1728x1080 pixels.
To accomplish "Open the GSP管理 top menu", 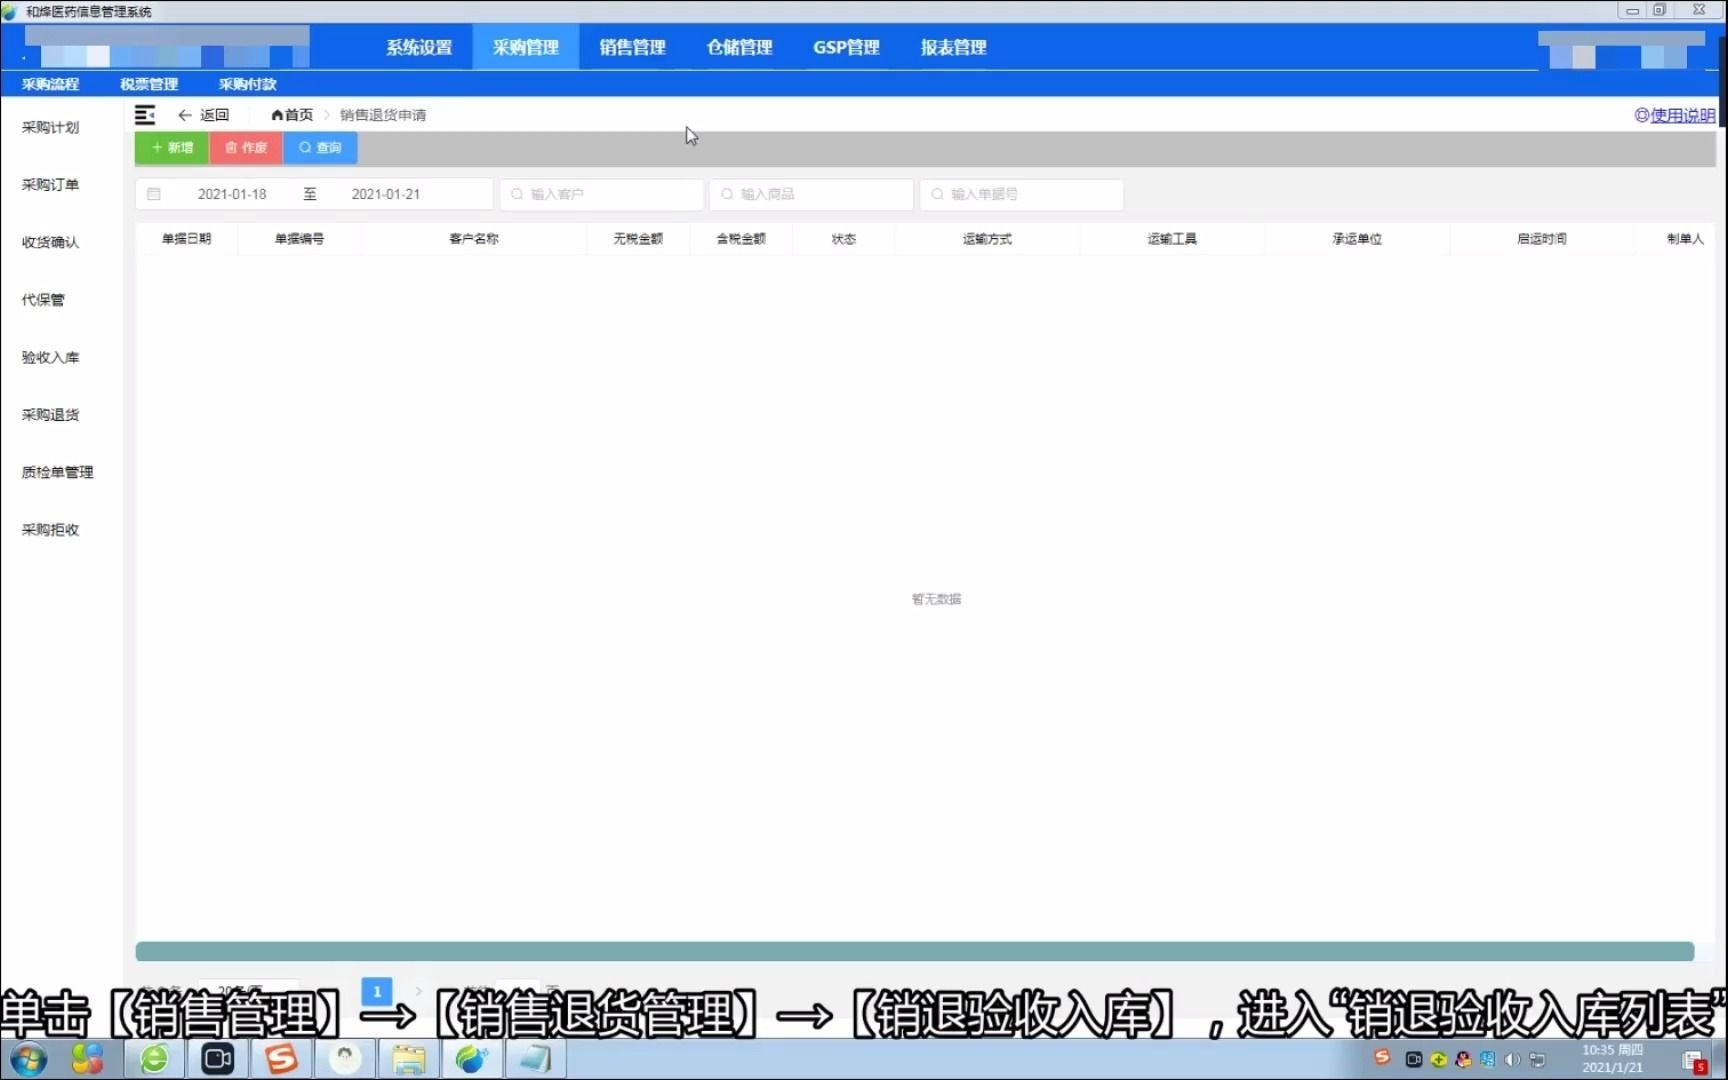I will pyautogui.click(x=846, y=47).
